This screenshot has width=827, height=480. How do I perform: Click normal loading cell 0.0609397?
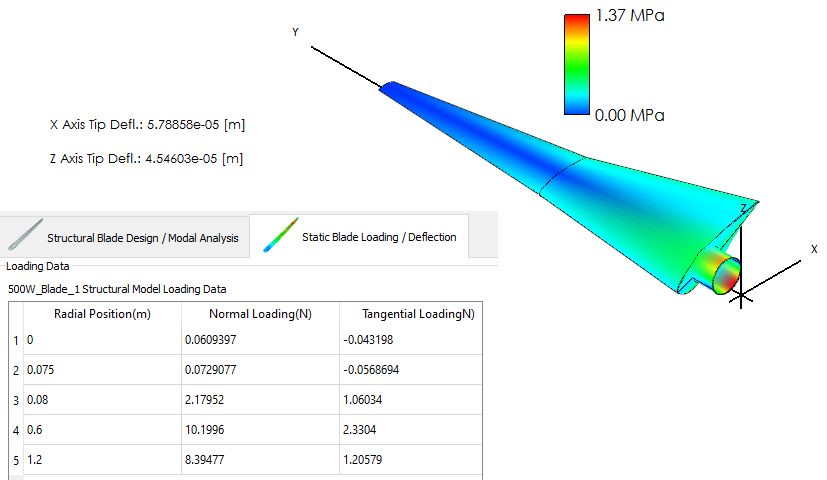(x=261, y=340)
